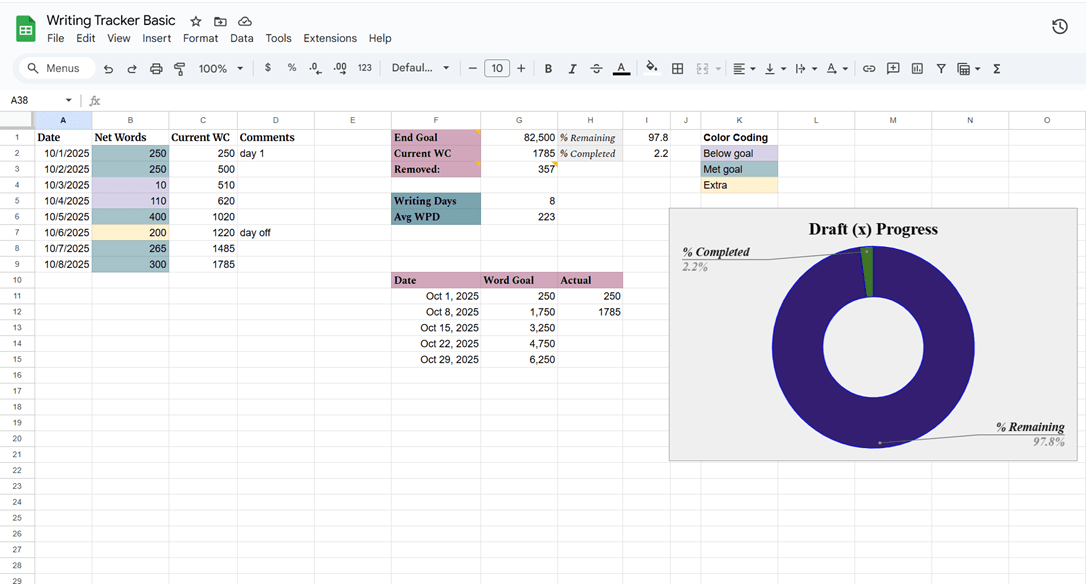Open the vertical align dropdown
This screenshot has height=584, width=1086.
(774, 69)
